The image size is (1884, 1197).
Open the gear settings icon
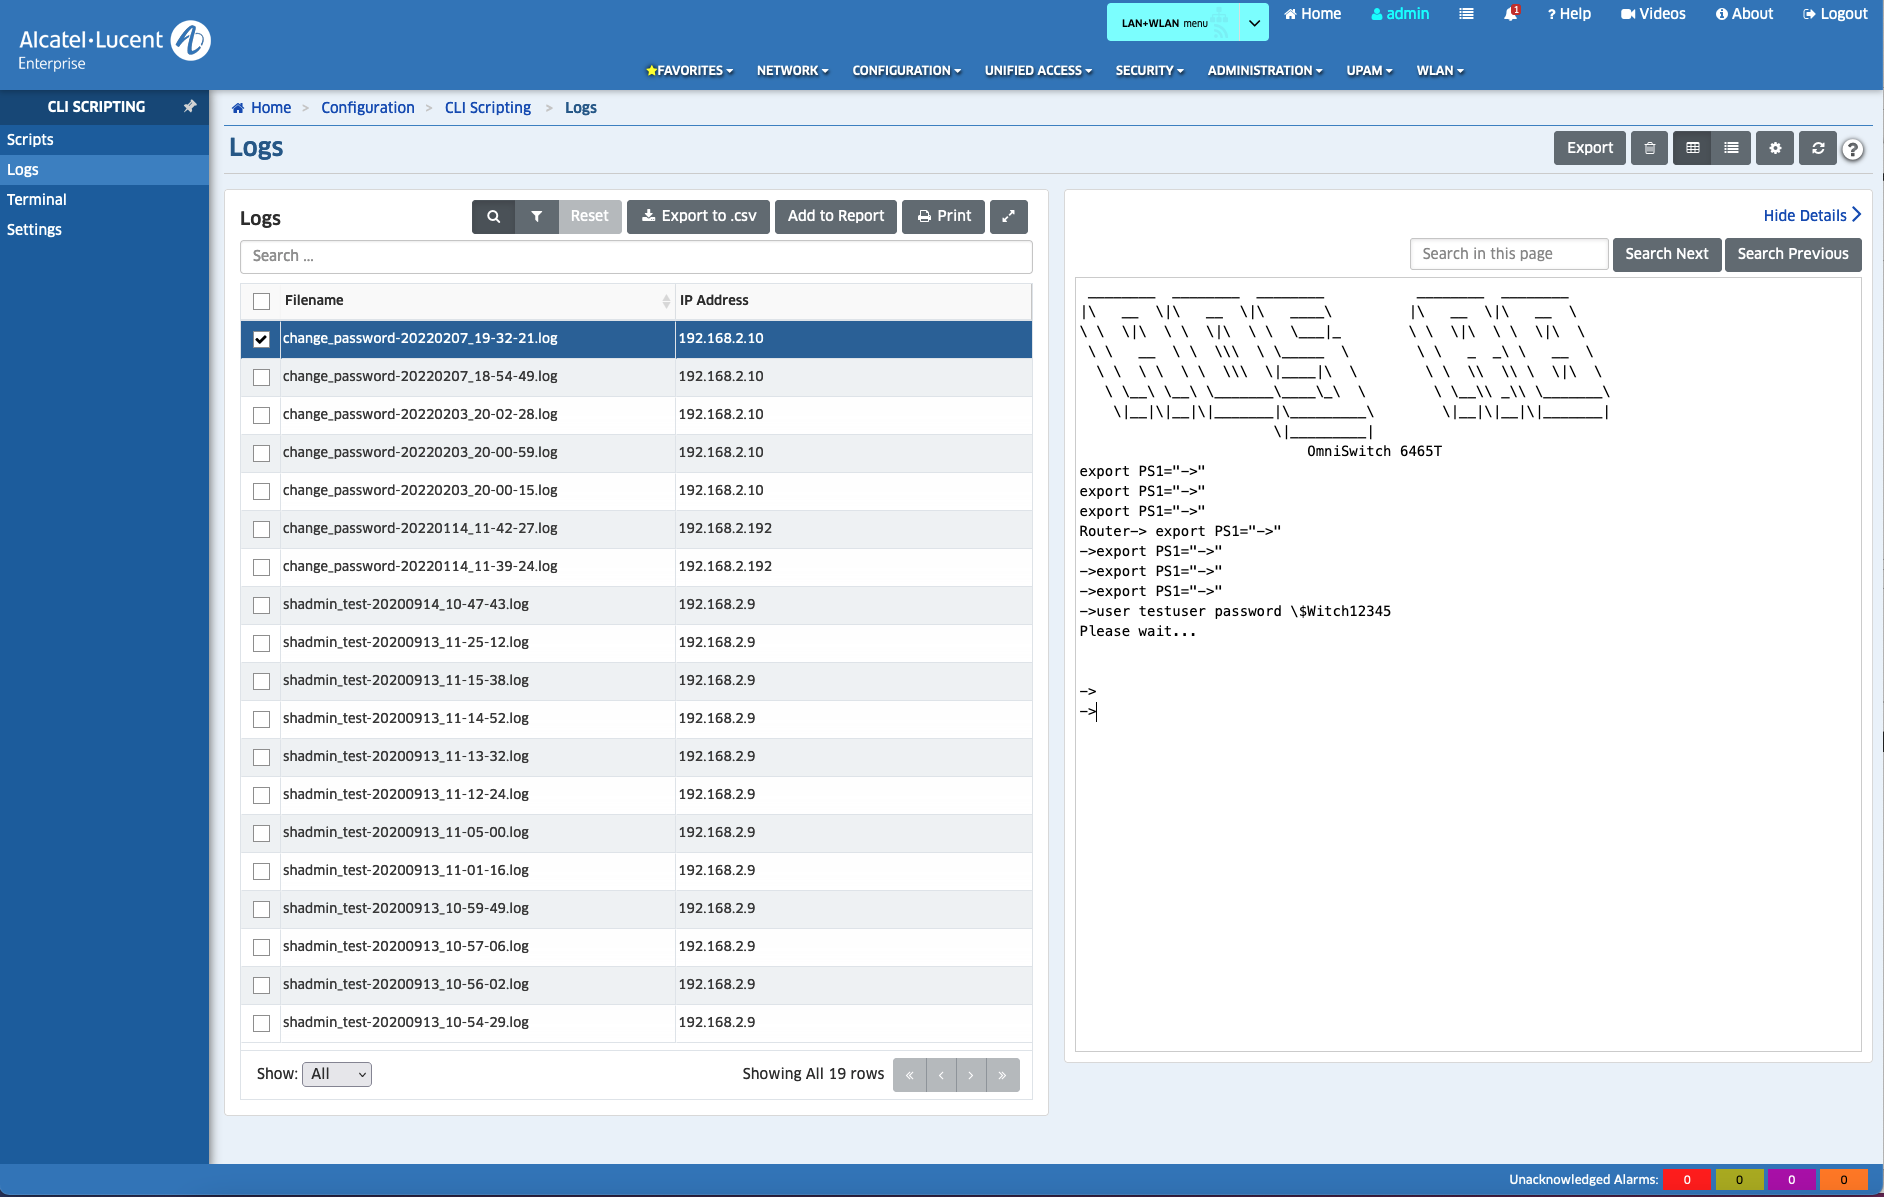(x=1775, y=148)
